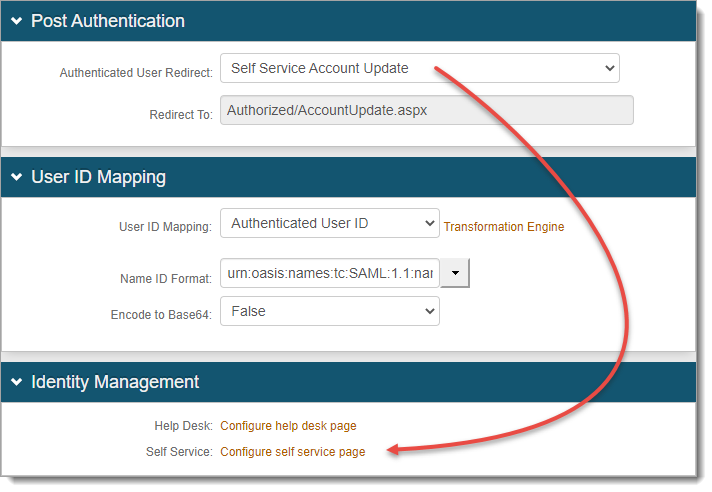Click the "Encode to Base64:" field label
This screenshot has height=492, width=712.
[161, 315]
